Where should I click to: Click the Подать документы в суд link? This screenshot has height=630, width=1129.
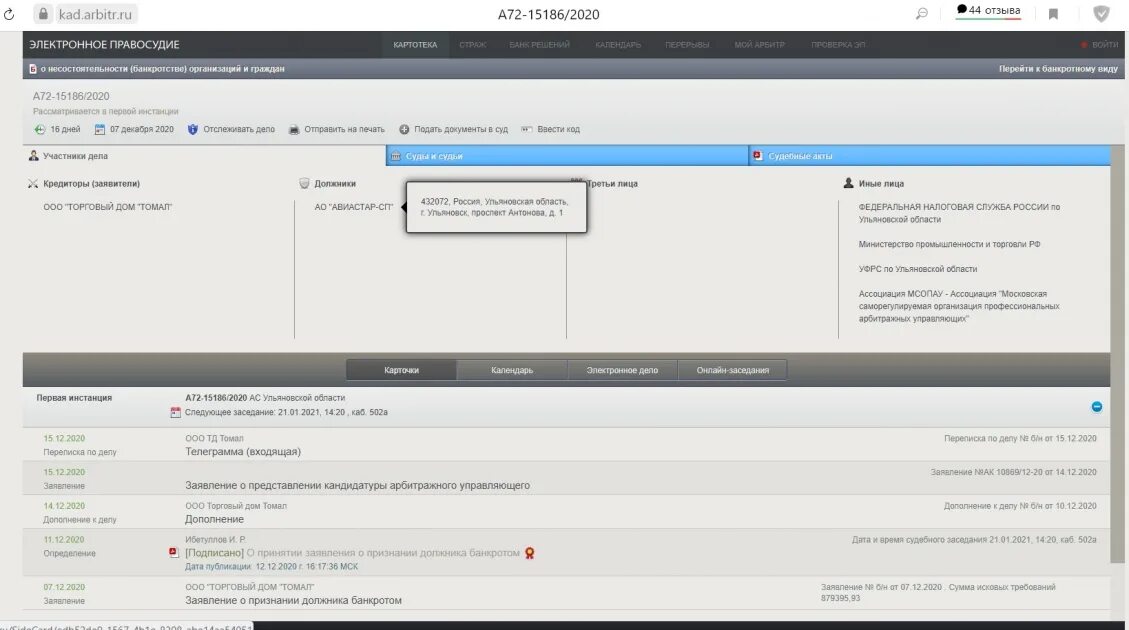tap(461, 130)
